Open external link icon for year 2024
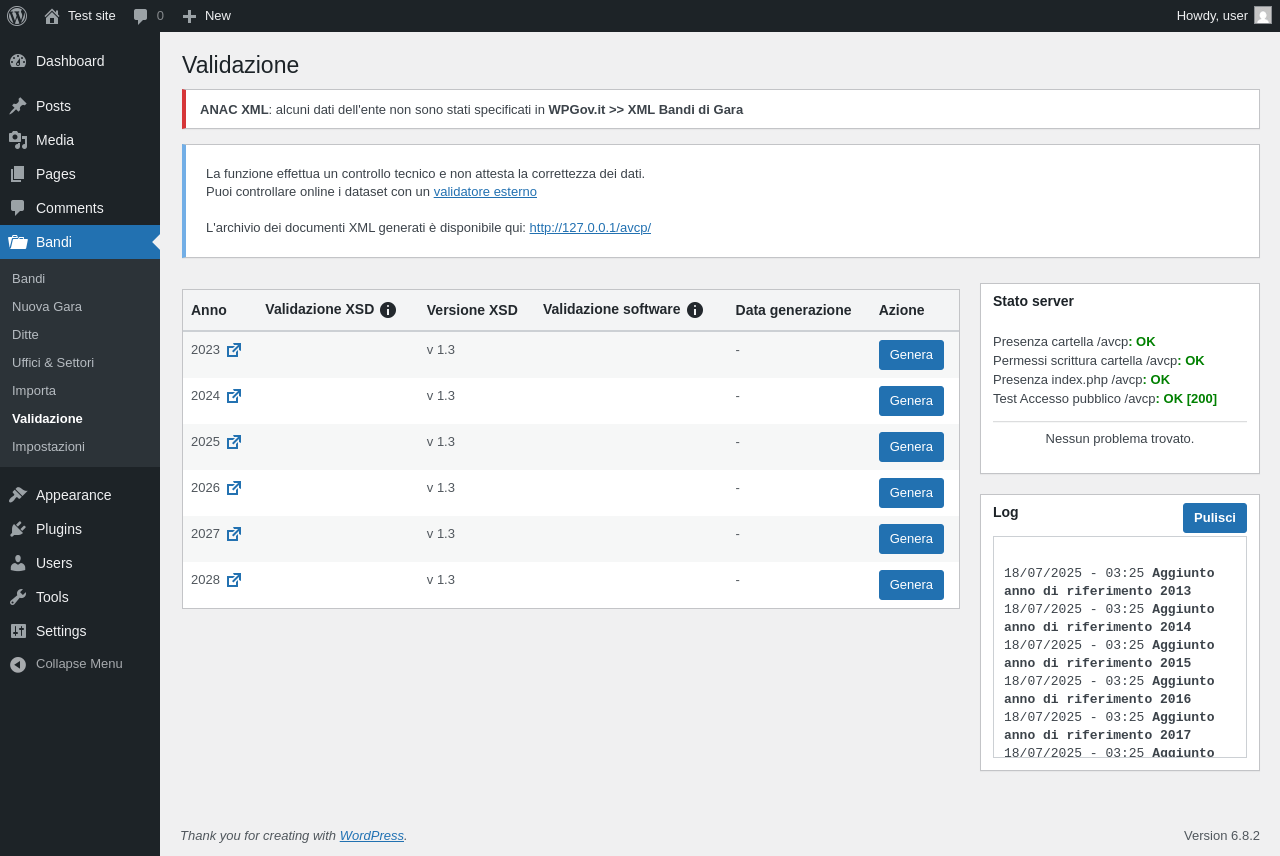Image resolution: width=1280 pixels, height=856 pixels. 234,396
